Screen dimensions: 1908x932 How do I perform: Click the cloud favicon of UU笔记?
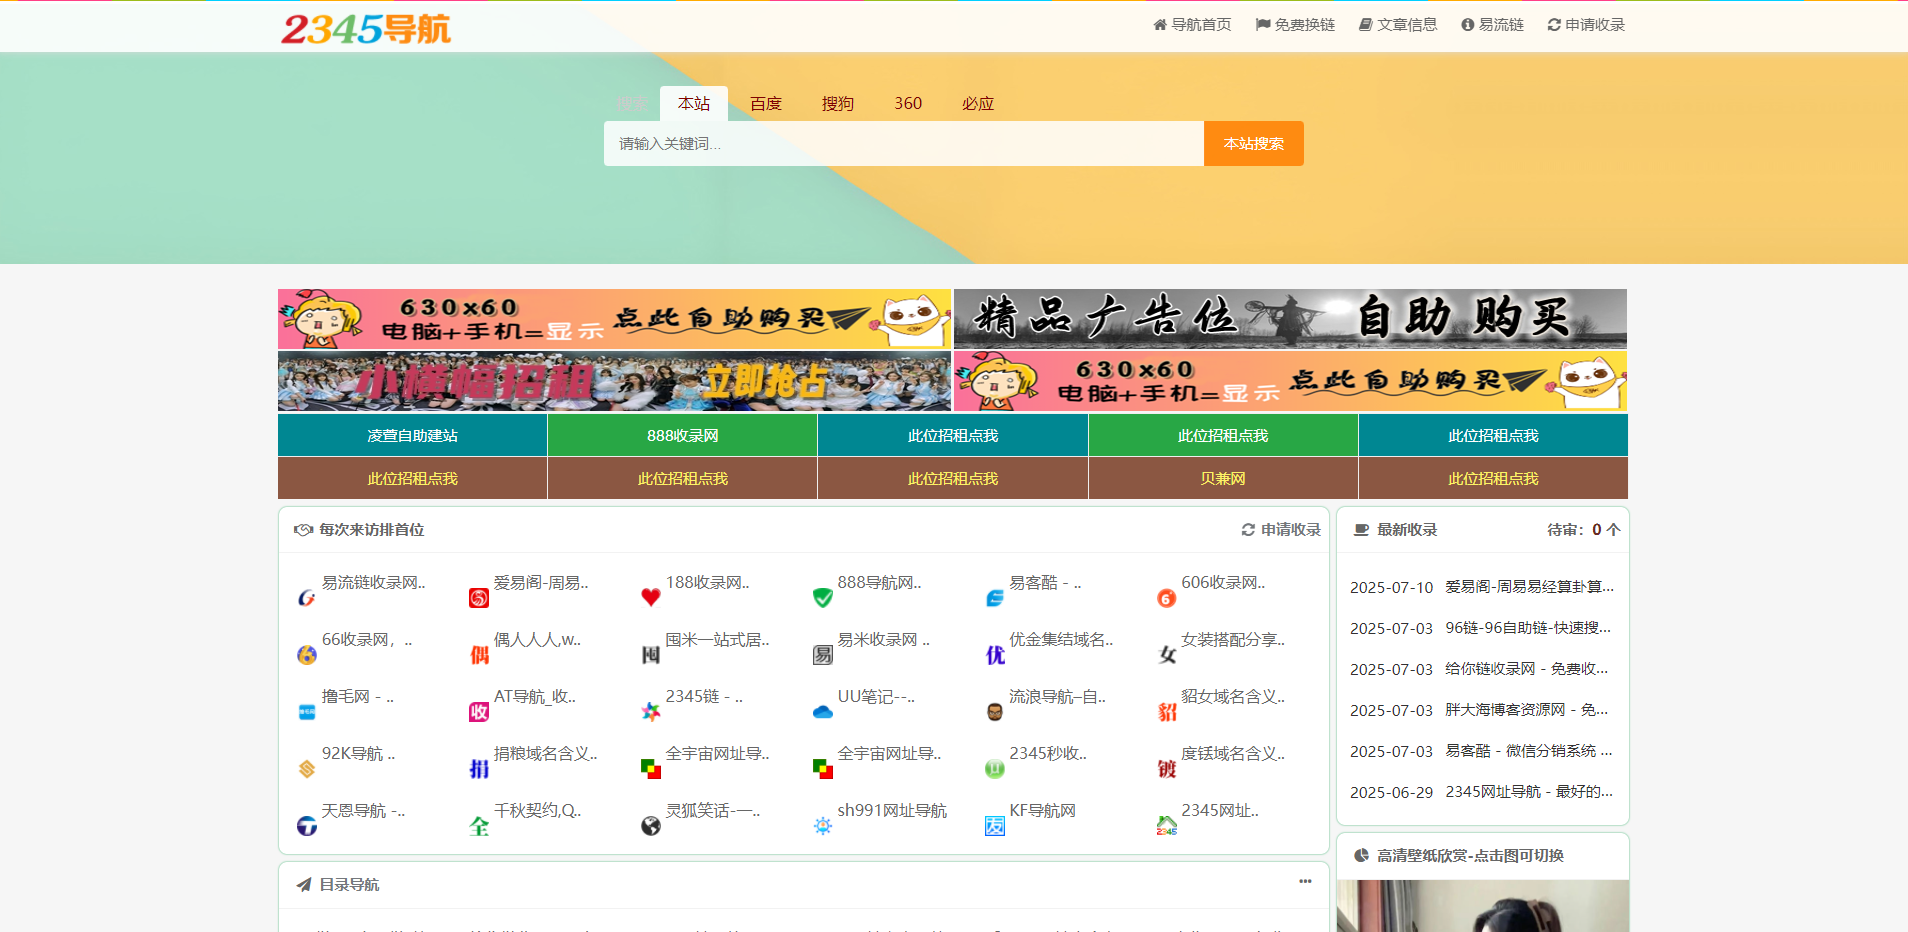[823, 712]
